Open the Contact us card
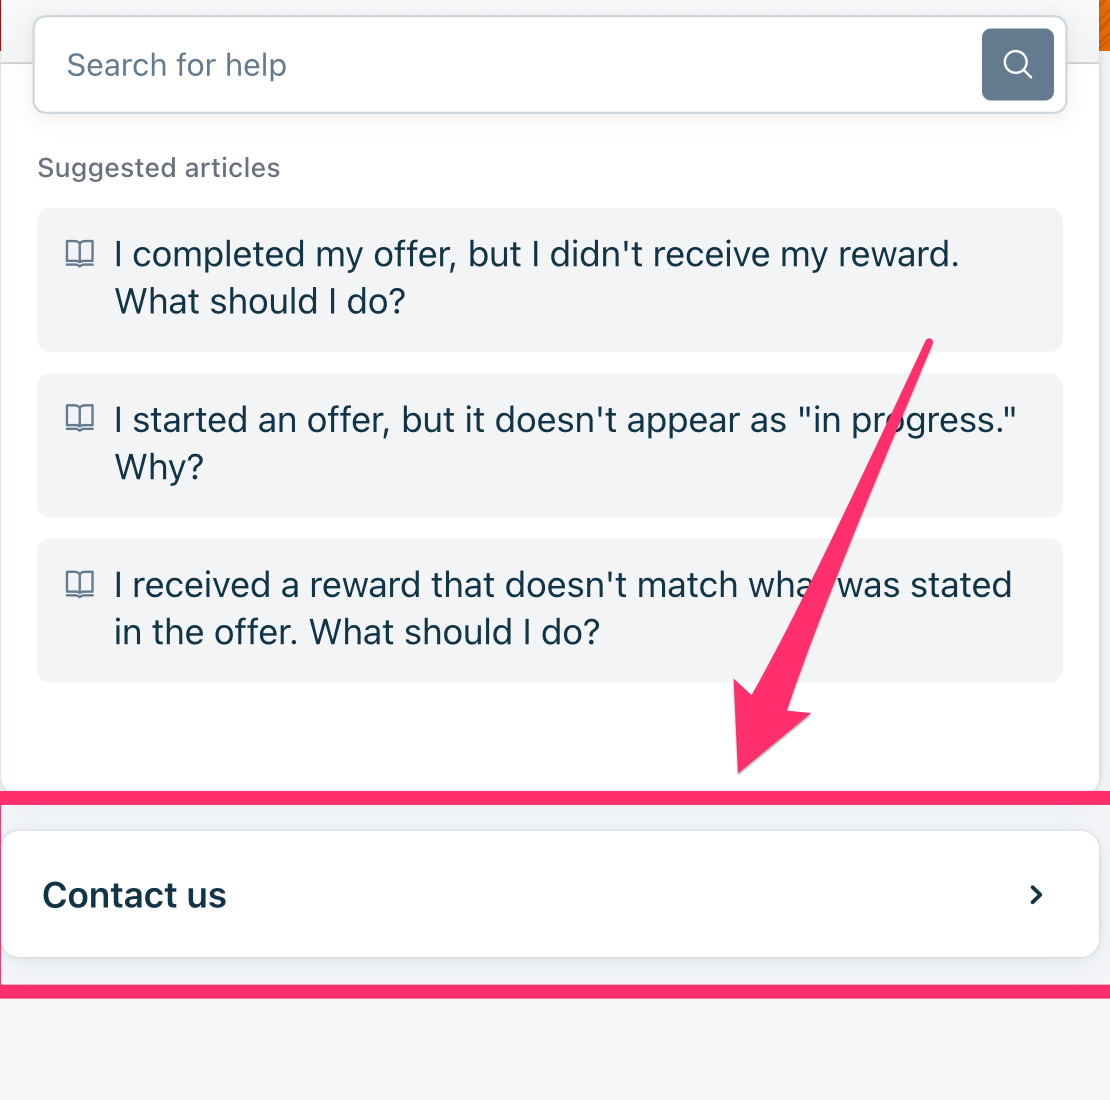The height and width of the screenshot is (1100, 1110). pyautogui.click(x=550, y=895)
